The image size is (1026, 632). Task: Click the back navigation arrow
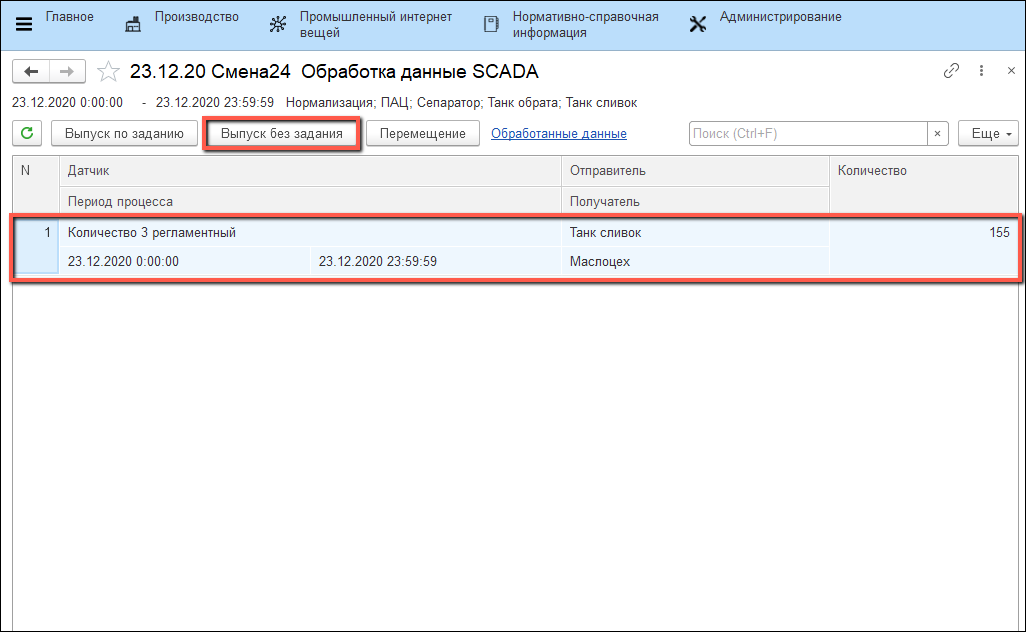click(x=31, y=71)
